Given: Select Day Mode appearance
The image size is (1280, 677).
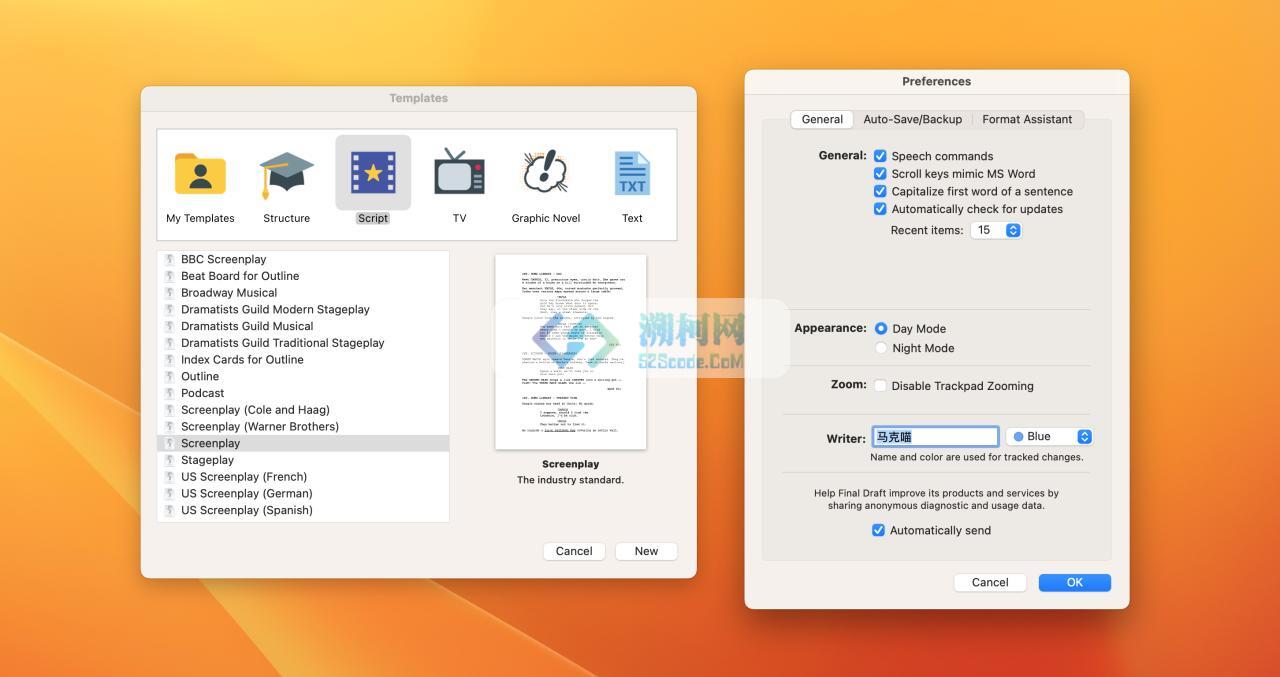Looking at the screenshot, I should (881, 328).
